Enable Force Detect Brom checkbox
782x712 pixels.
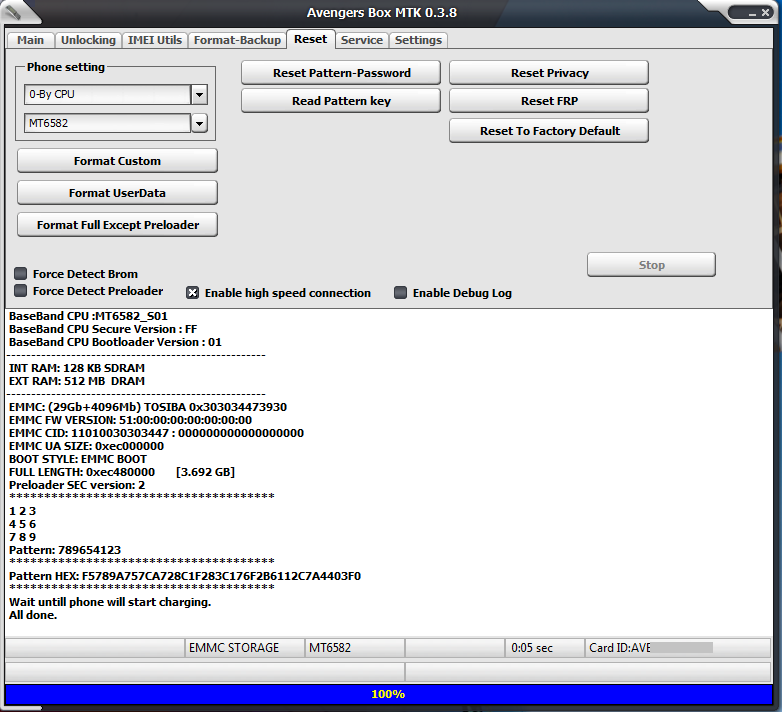pos(21,274)
